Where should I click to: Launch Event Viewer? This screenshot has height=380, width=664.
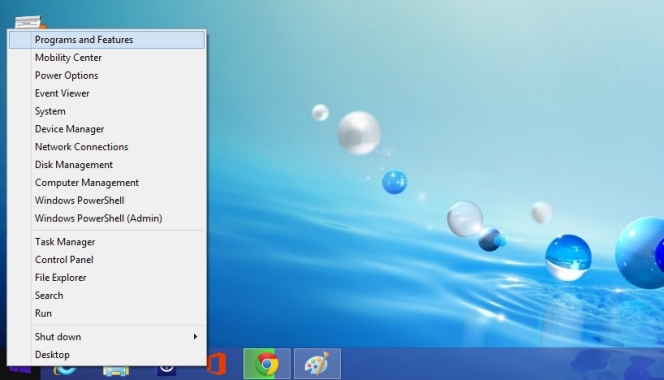pos(107,93)
